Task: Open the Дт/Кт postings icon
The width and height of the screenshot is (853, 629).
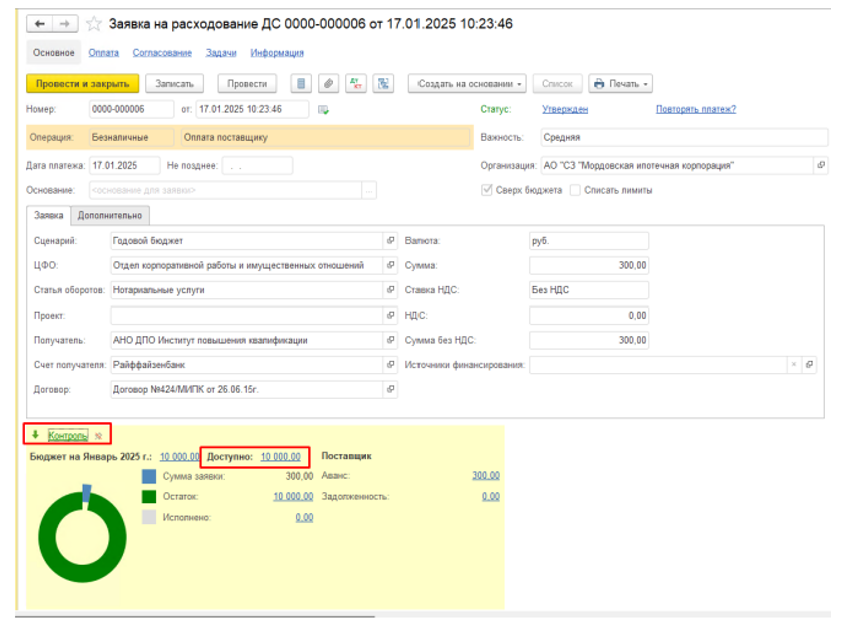Action: tap(355, 84)
